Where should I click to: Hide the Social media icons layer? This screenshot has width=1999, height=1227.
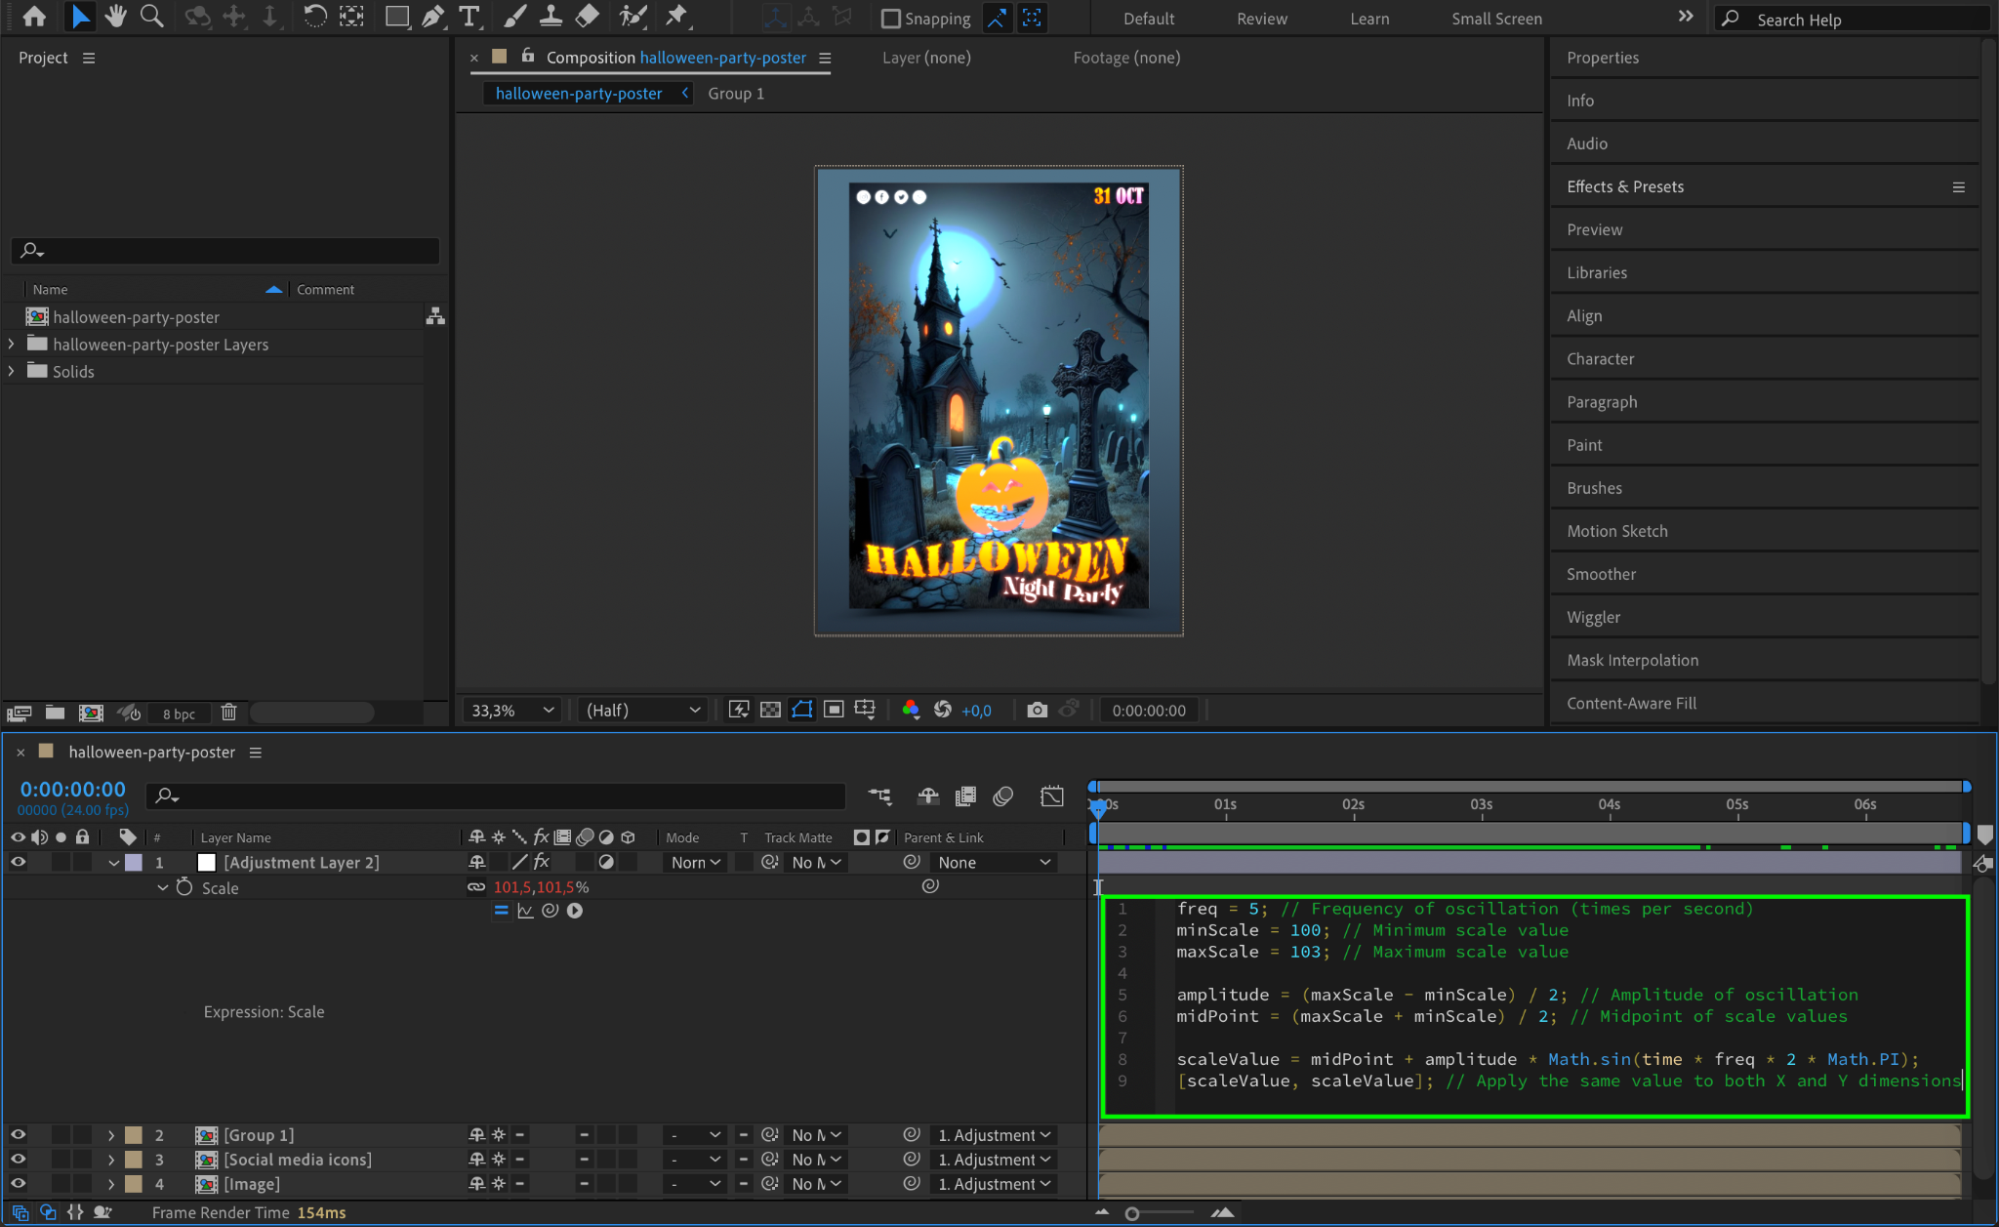point(18,1159)
